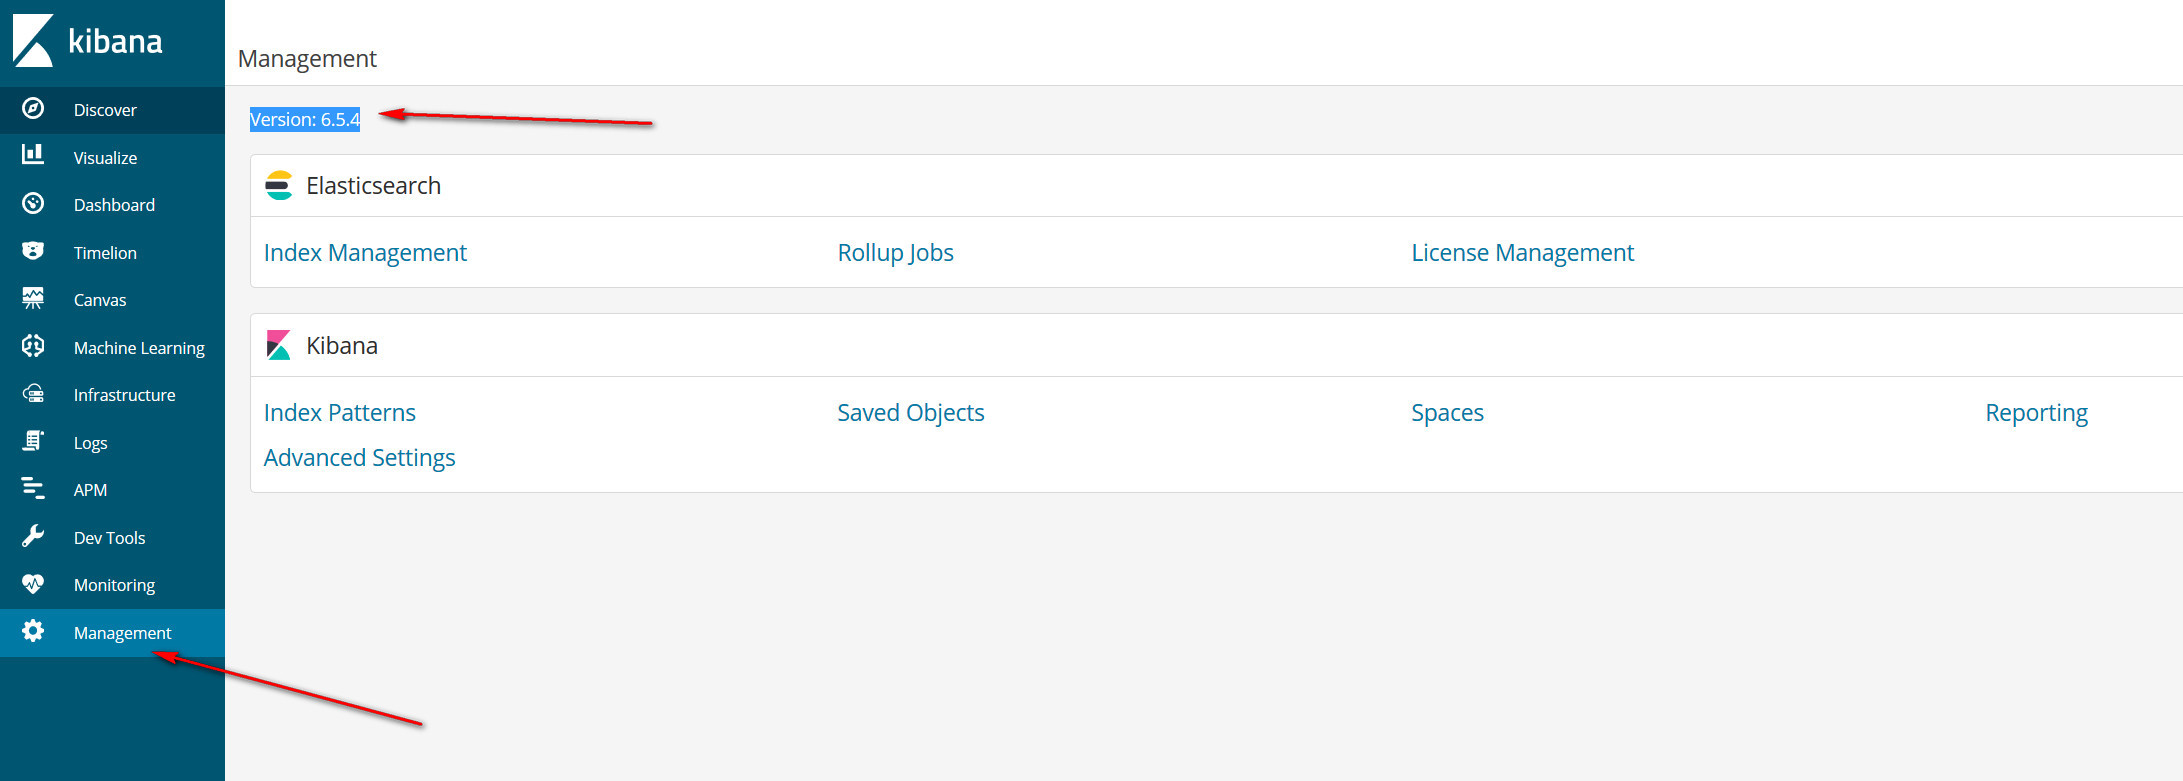Go to Advanced Settings

coord(359,458)
